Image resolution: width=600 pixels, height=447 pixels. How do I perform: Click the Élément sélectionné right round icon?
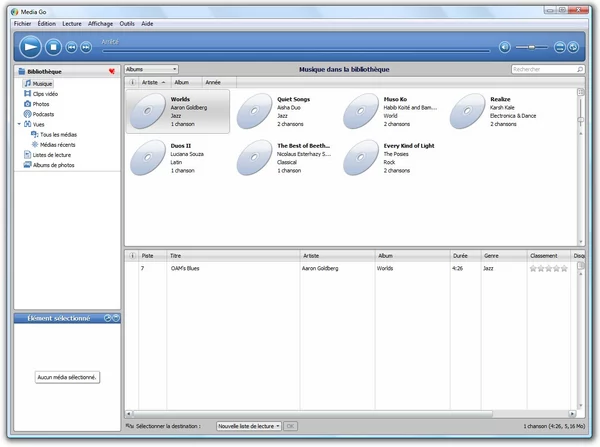click(116, 318)
